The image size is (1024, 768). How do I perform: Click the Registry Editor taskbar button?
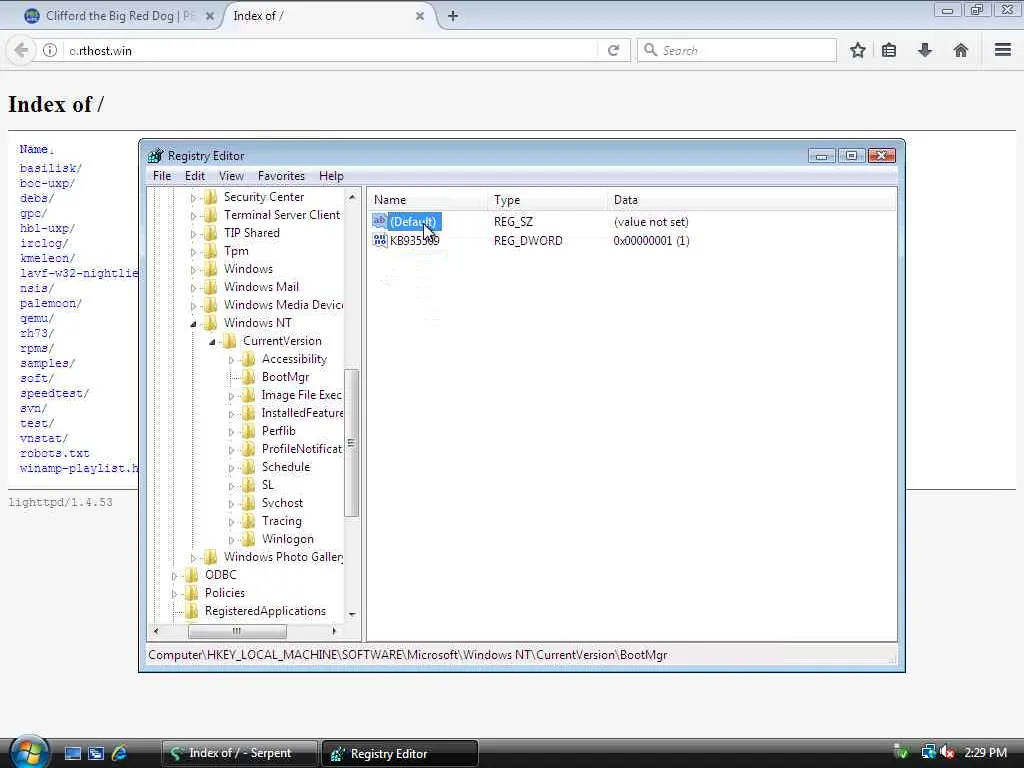[400, 753]
